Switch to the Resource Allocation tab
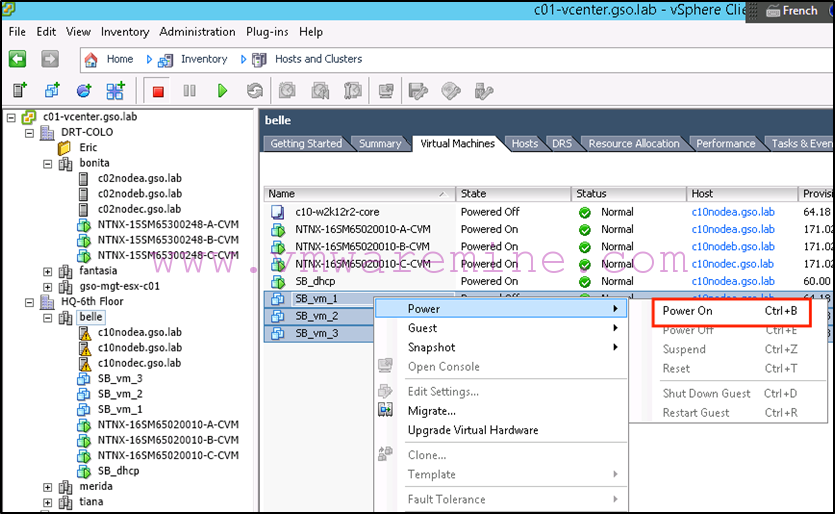This screenshot has width=835, height=514. (x=634, y=143)
